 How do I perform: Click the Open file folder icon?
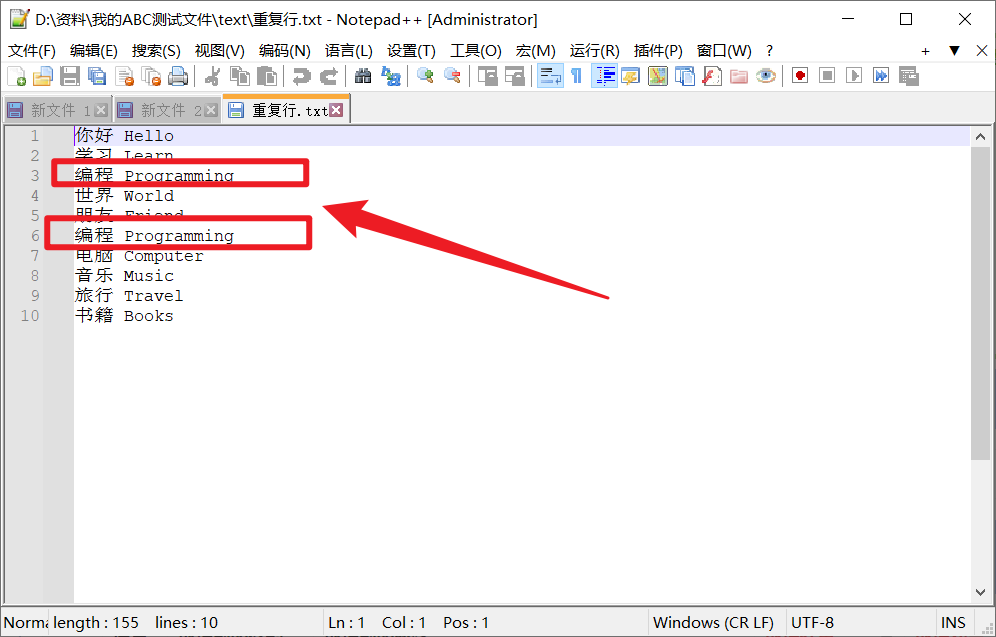coord(43,76)
